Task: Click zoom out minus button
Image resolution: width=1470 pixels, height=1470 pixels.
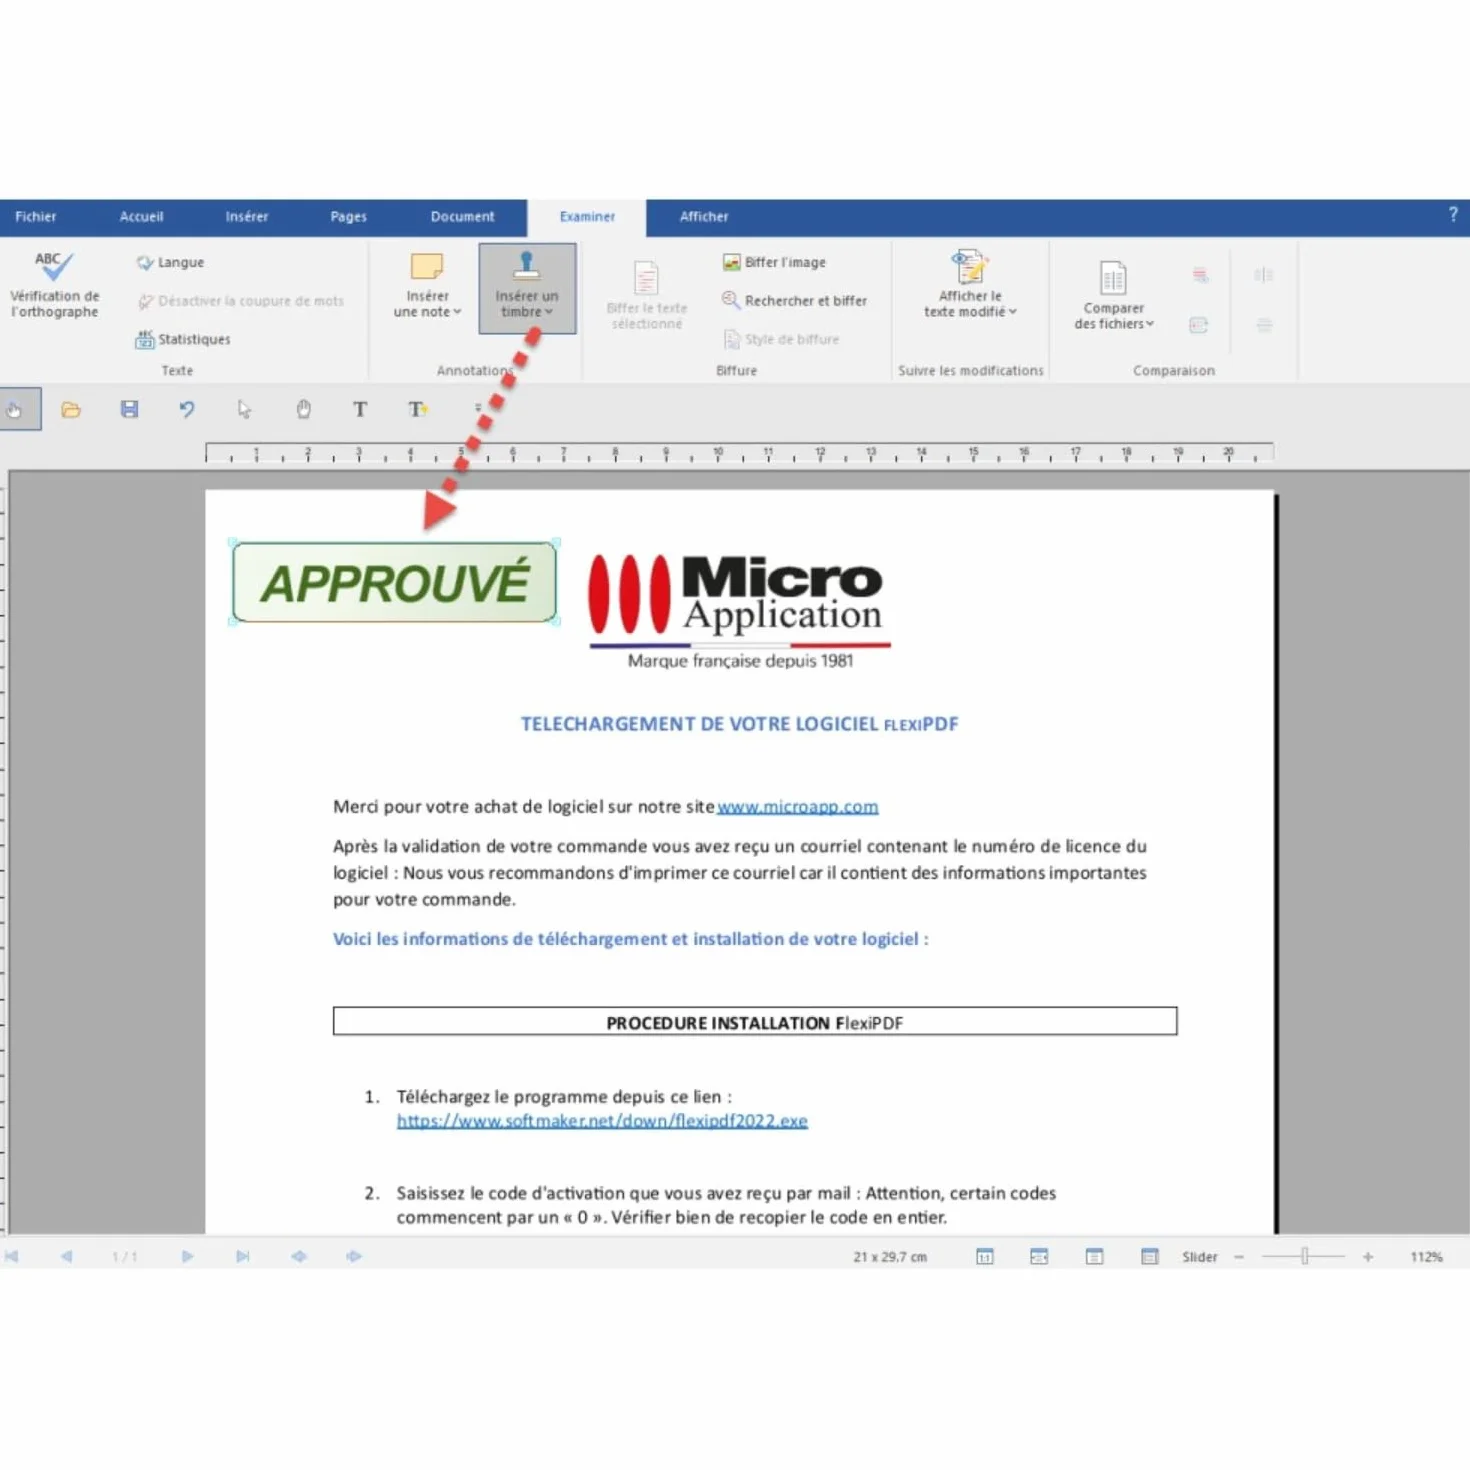Action: coord(1239,1257)
